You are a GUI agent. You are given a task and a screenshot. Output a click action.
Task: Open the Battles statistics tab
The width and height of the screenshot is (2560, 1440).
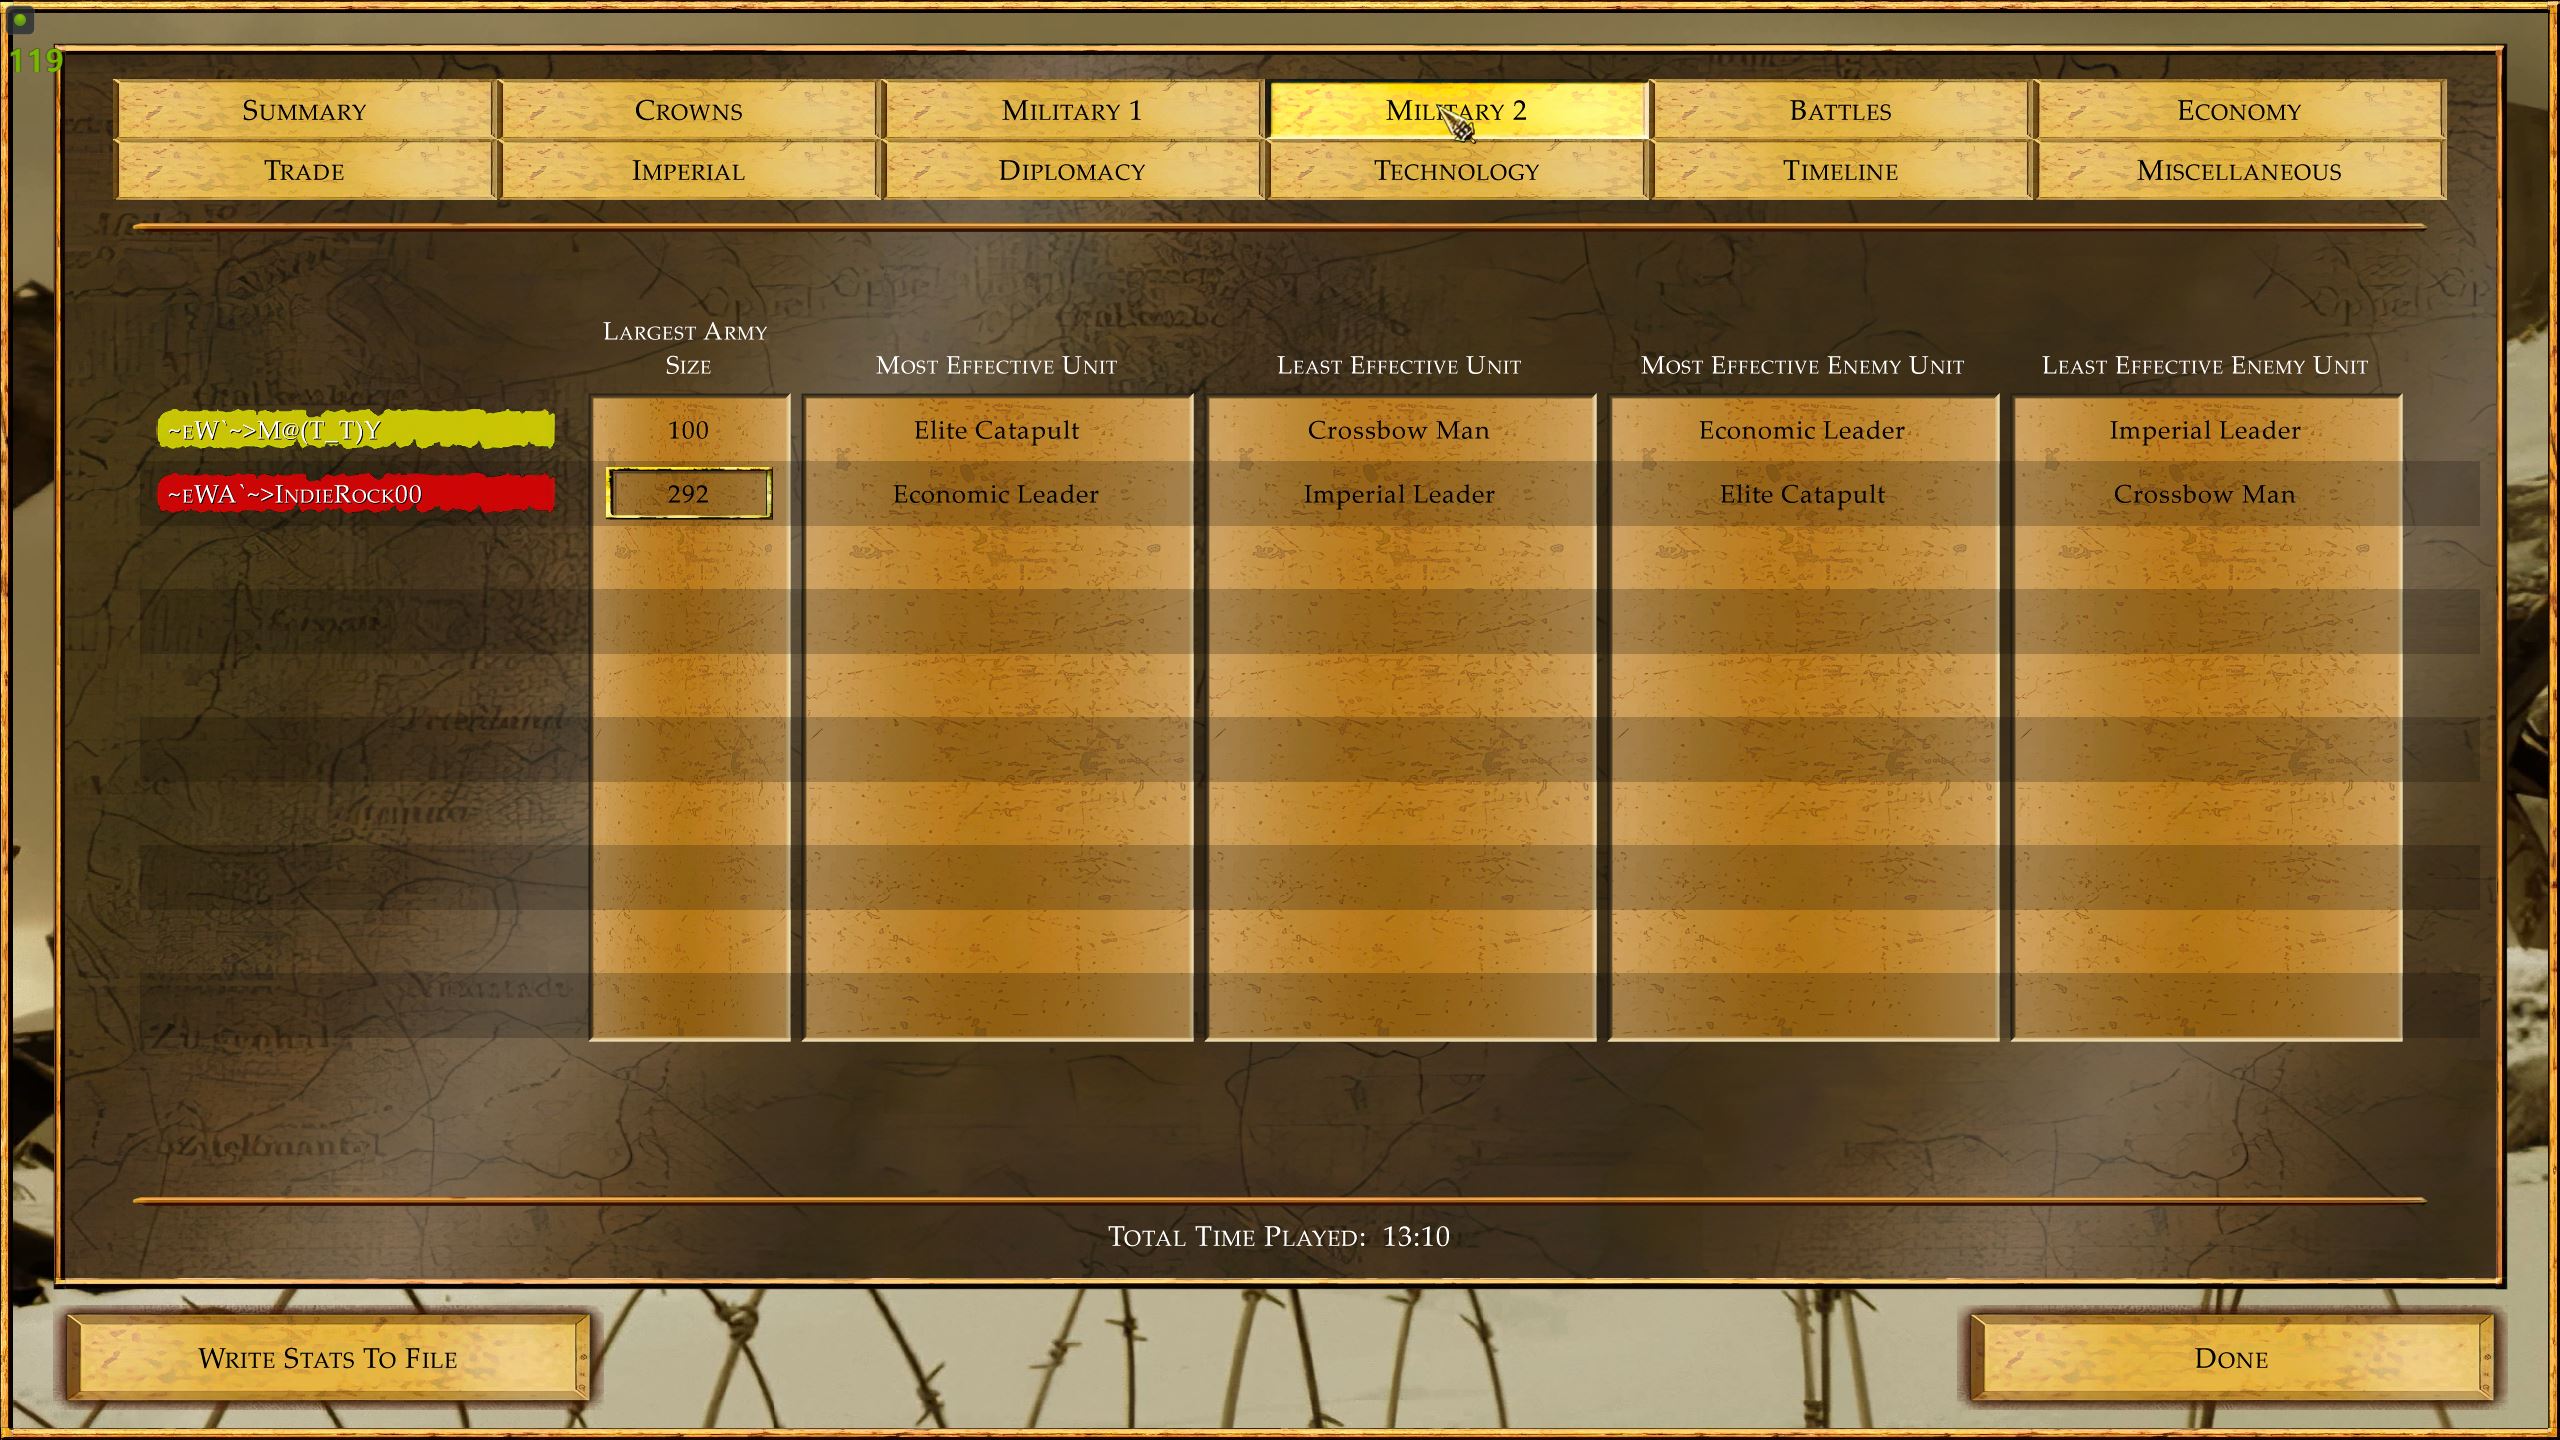[1839, 111]
